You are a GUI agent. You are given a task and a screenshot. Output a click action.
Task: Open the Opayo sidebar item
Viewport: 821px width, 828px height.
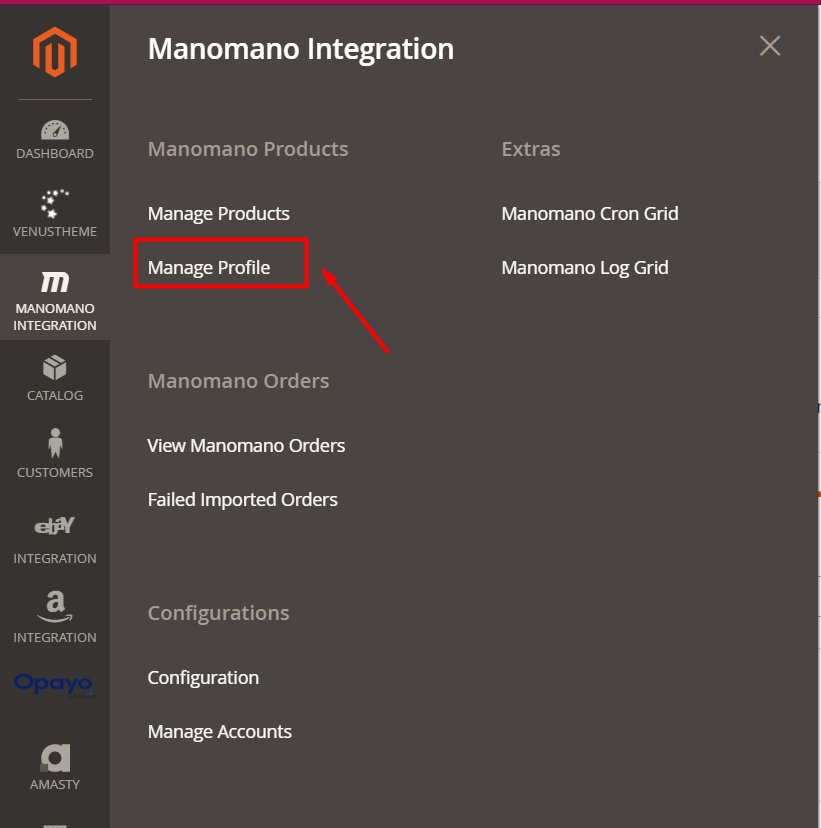coord(54,684)
